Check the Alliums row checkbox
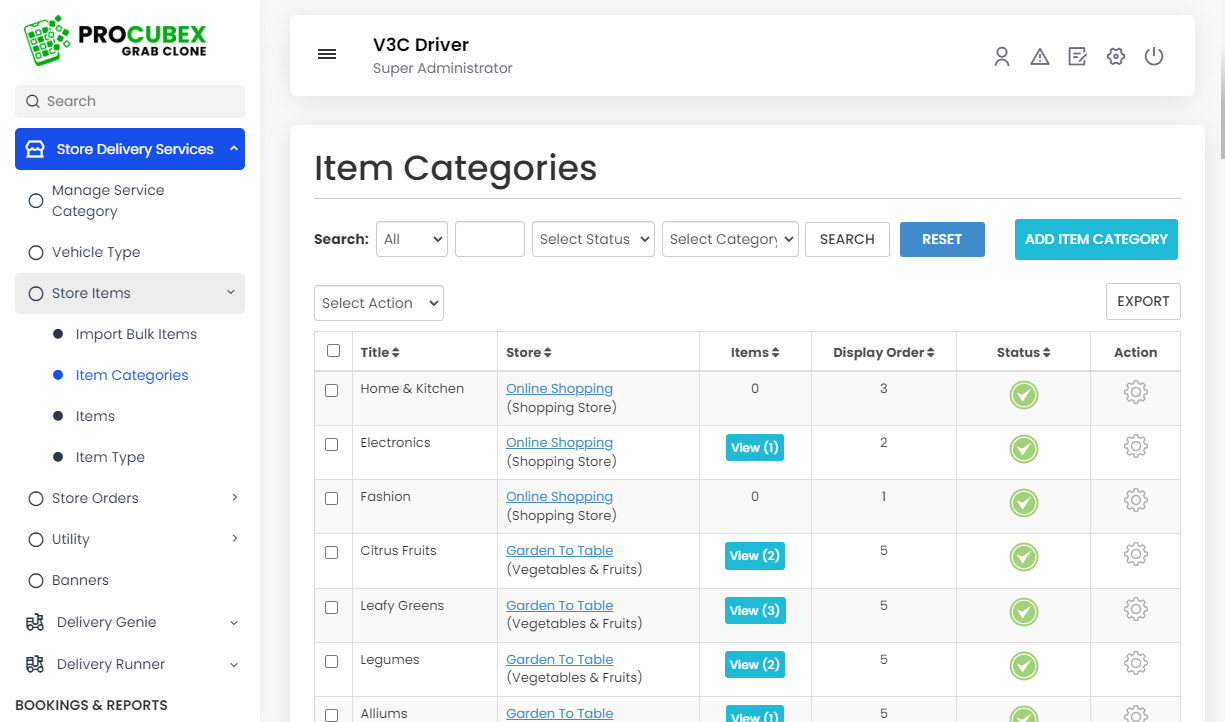1225x722 pixels. click(332, 715)
